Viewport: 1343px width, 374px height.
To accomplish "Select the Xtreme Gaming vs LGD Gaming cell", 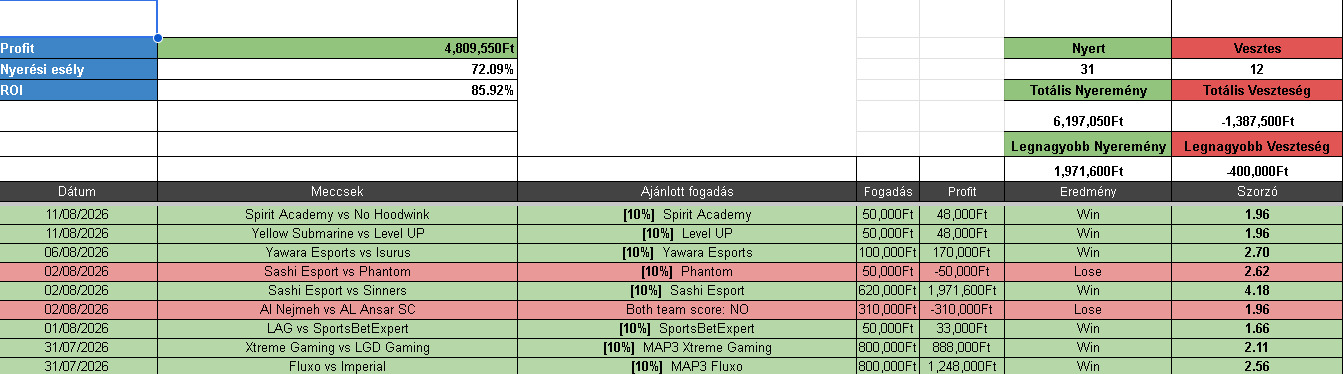I will 337,347.
